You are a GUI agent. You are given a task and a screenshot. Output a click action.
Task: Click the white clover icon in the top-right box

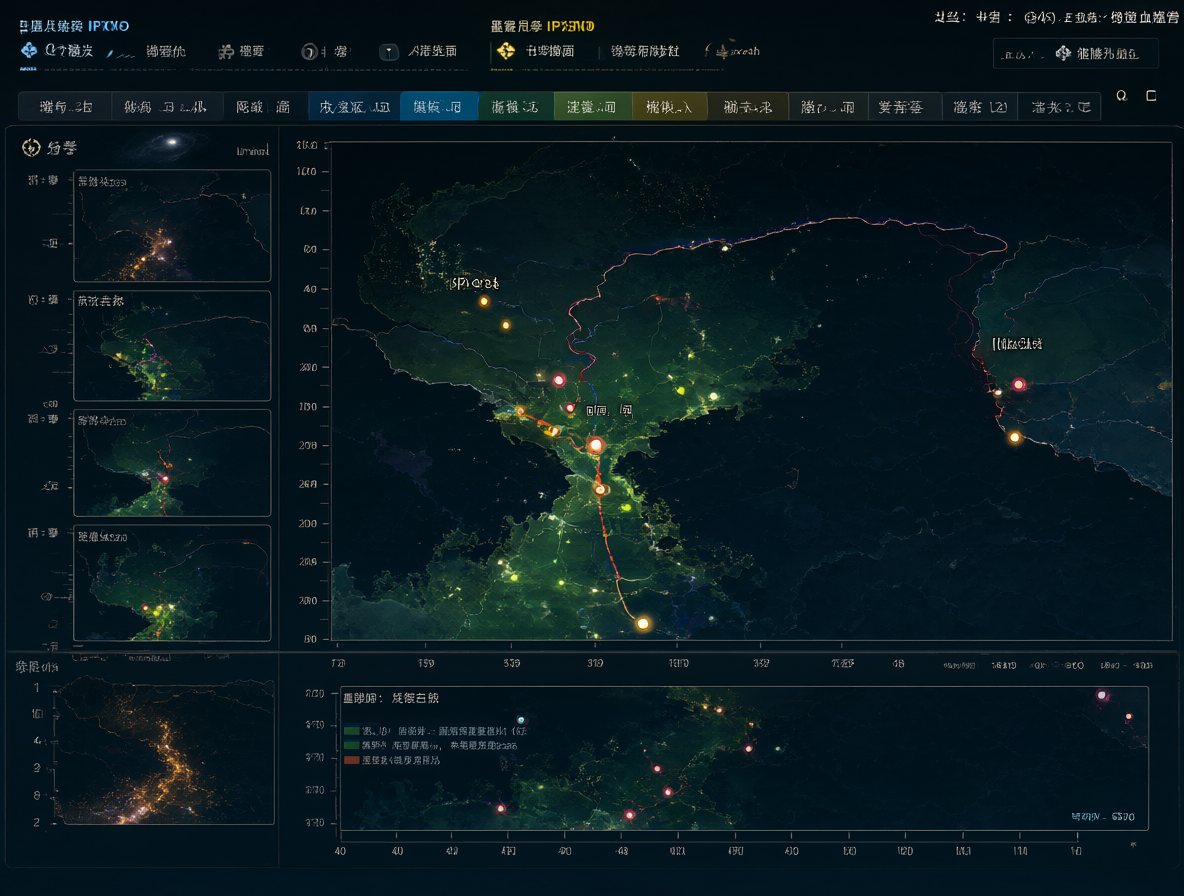click(1063, 53)
